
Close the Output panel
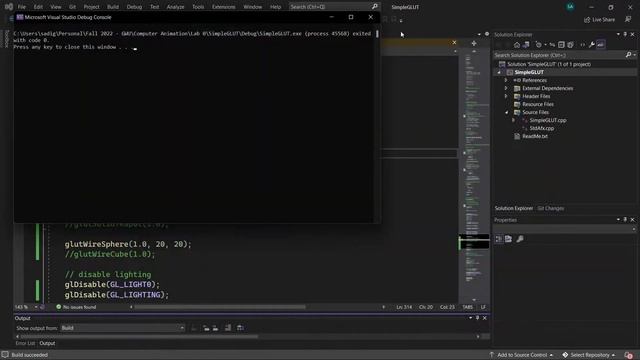(x=484, y=318)
